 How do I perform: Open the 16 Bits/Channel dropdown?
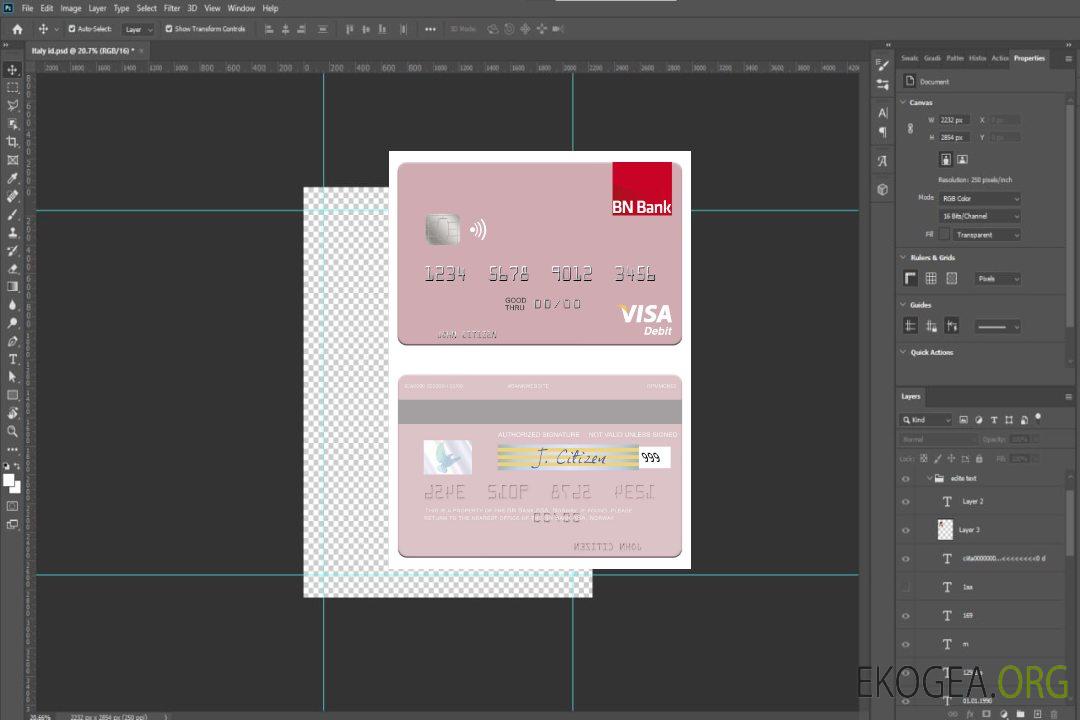pos(979,216)
